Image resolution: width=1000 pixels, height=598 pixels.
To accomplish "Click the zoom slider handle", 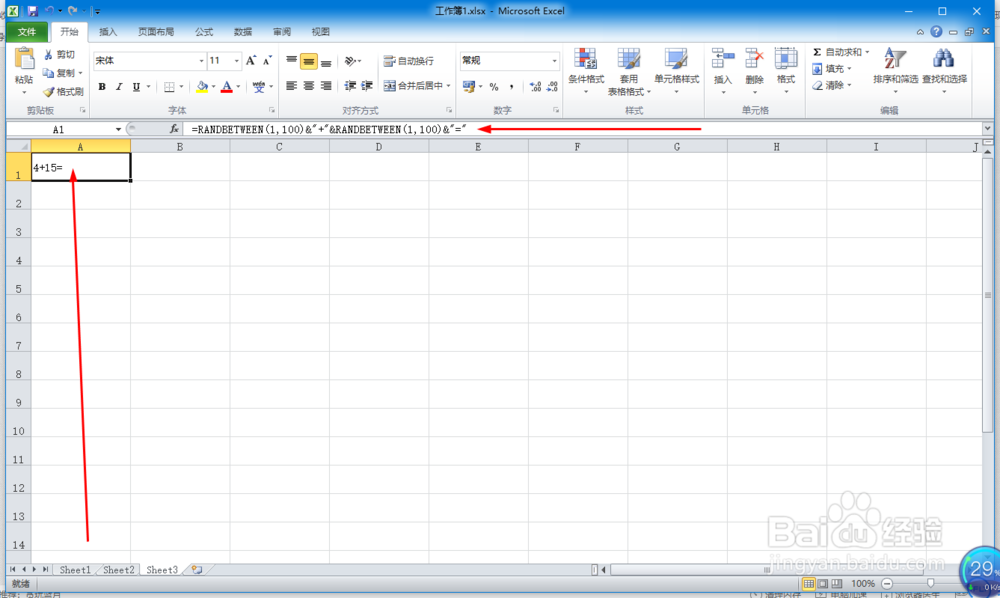I will pyautogui.click(x=930, y=583).
